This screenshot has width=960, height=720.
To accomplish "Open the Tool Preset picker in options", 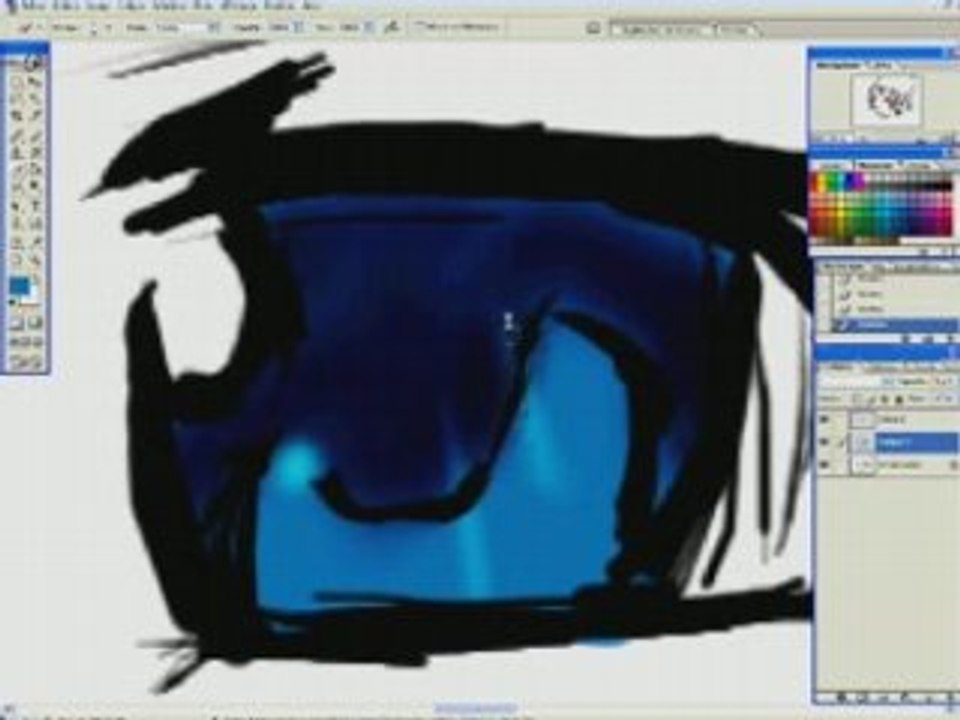I will pyautogui.click(x=26, y=28).
